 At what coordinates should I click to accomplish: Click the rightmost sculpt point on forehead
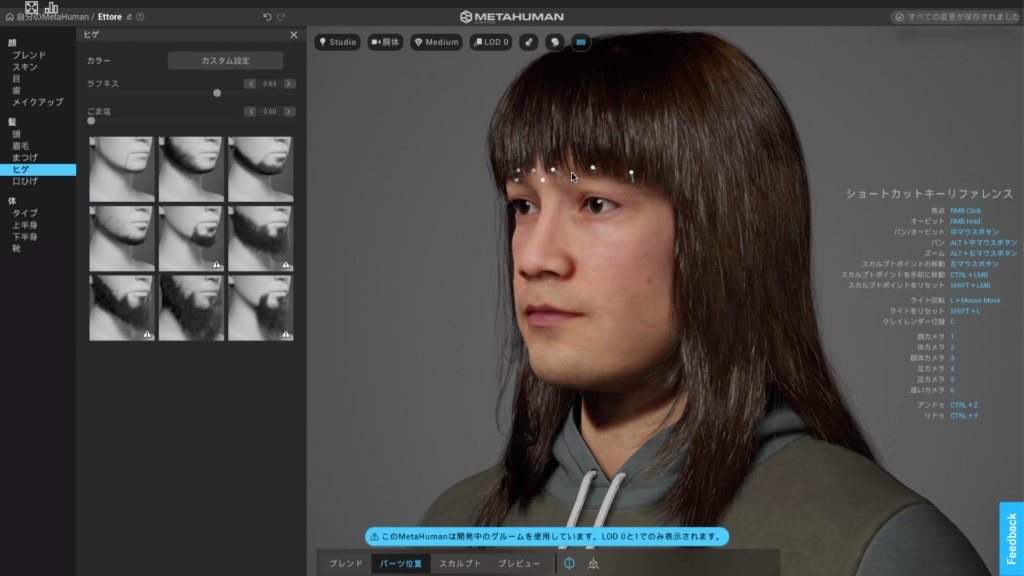tap(632, 173)
